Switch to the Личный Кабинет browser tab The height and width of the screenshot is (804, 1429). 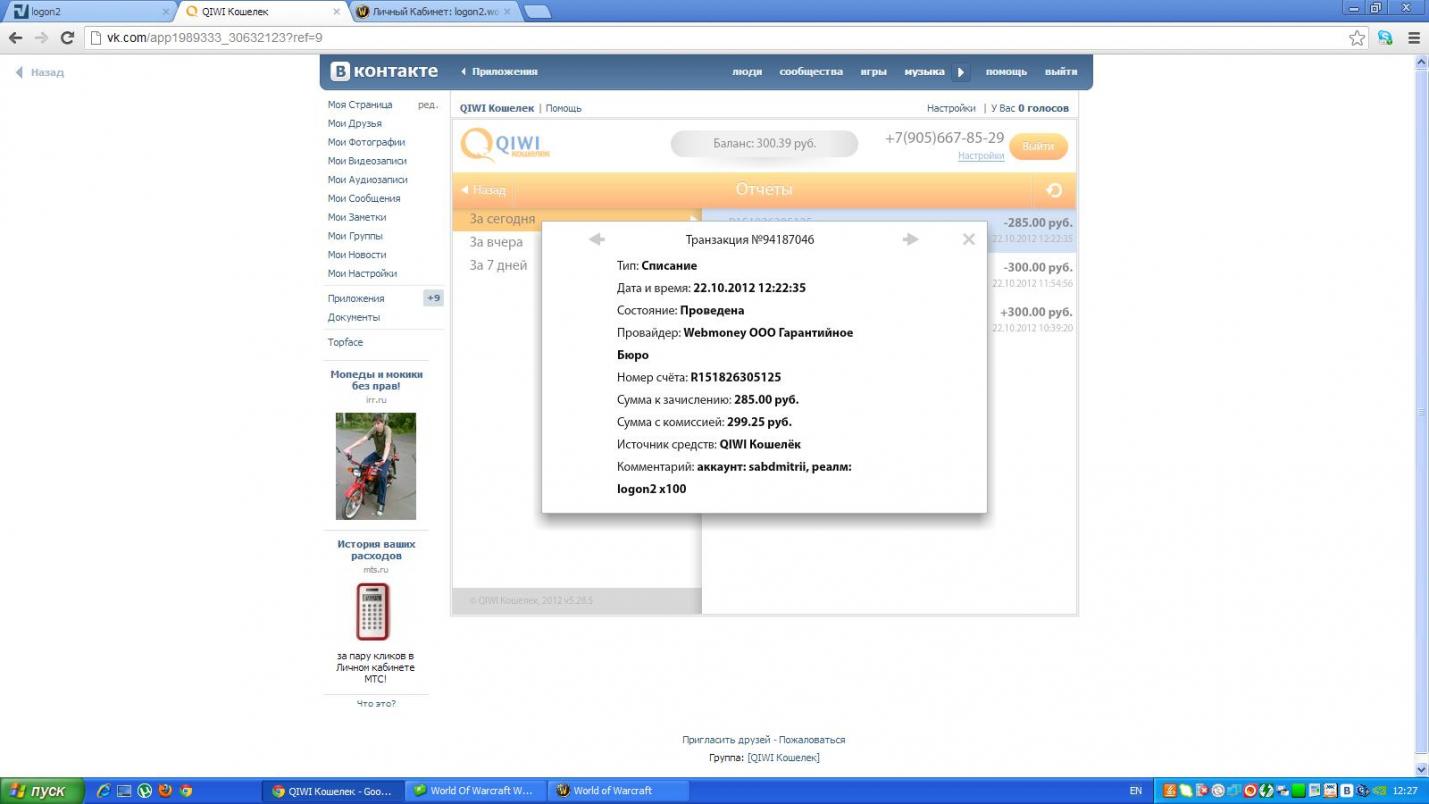click(434, 12)
